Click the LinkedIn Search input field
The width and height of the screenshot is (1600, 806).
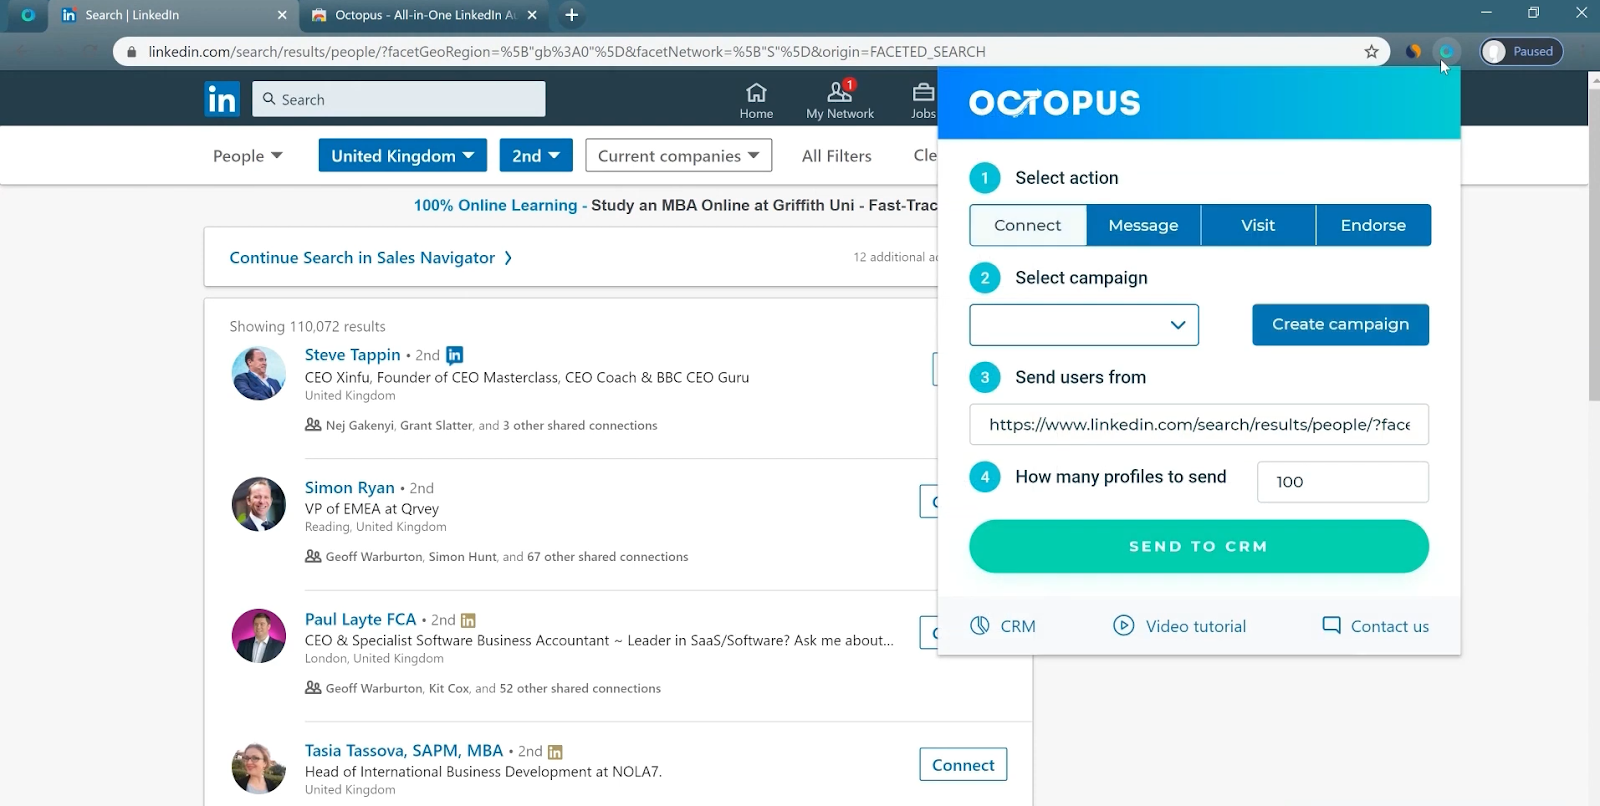point(399,99)
